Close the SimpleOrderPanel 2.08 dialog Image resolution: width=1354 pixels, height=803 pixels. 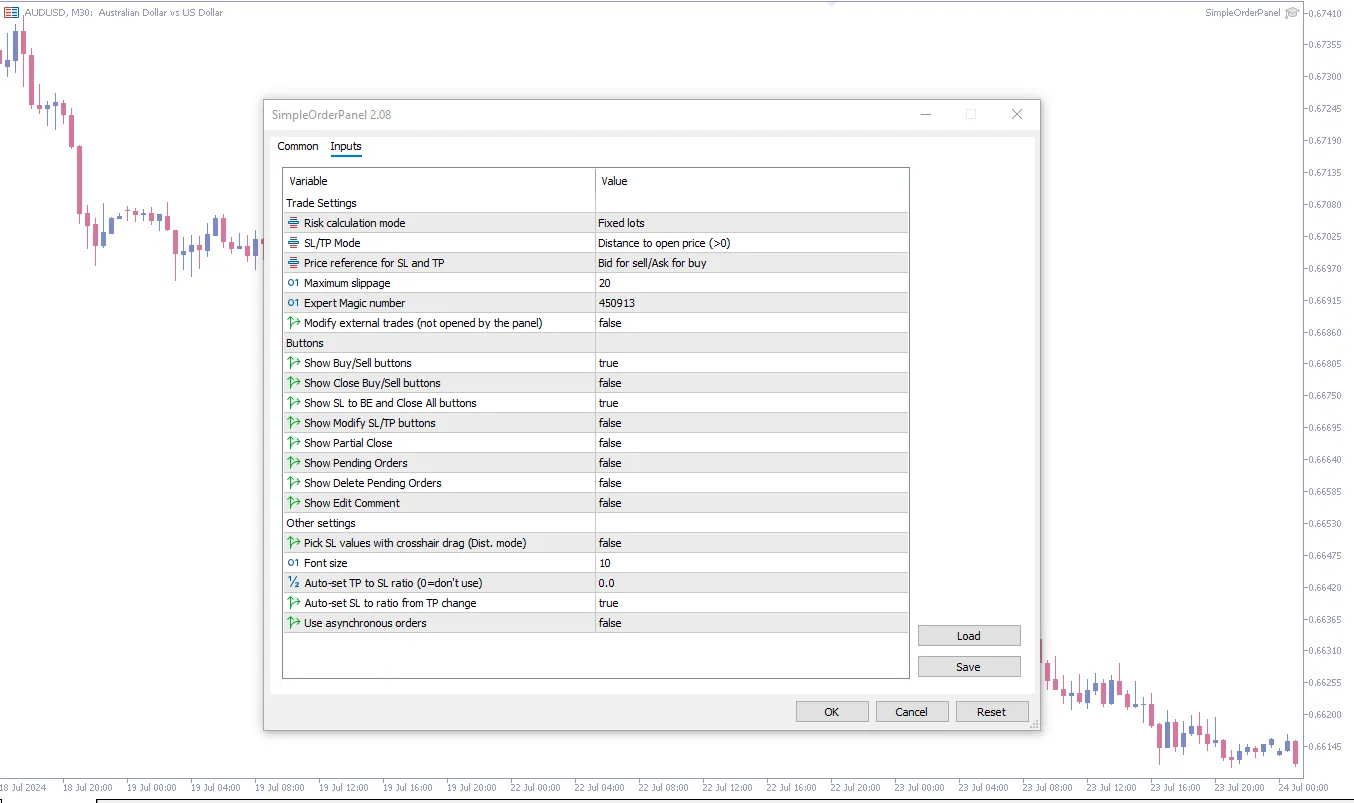(1017, 114)
